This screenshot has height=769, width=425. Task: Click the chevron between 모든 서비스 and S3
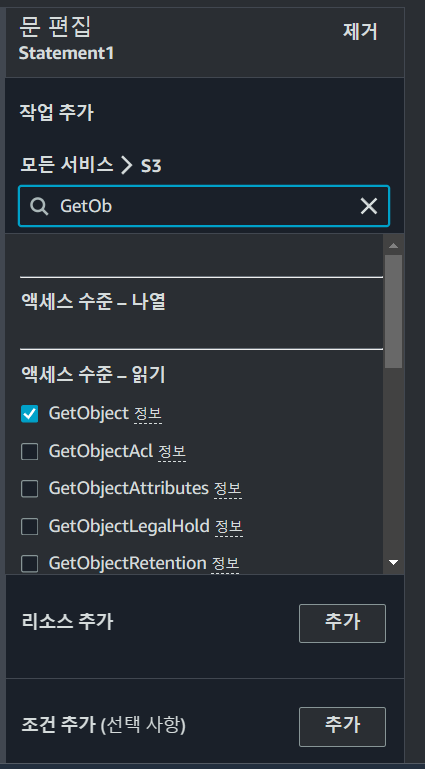tap(127, 166)
